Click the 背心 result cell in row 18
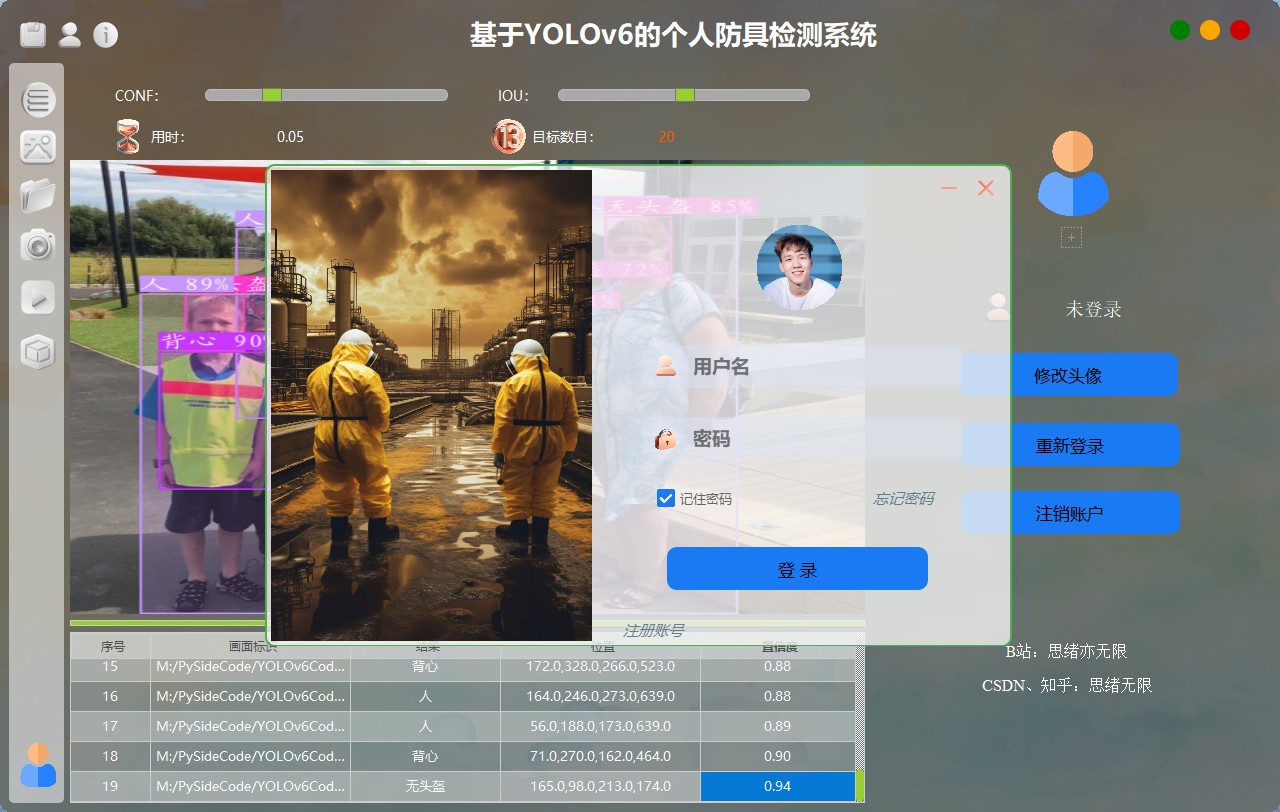Image resolution: width=1280 pixels, height=812 pixels. (425, 756)
